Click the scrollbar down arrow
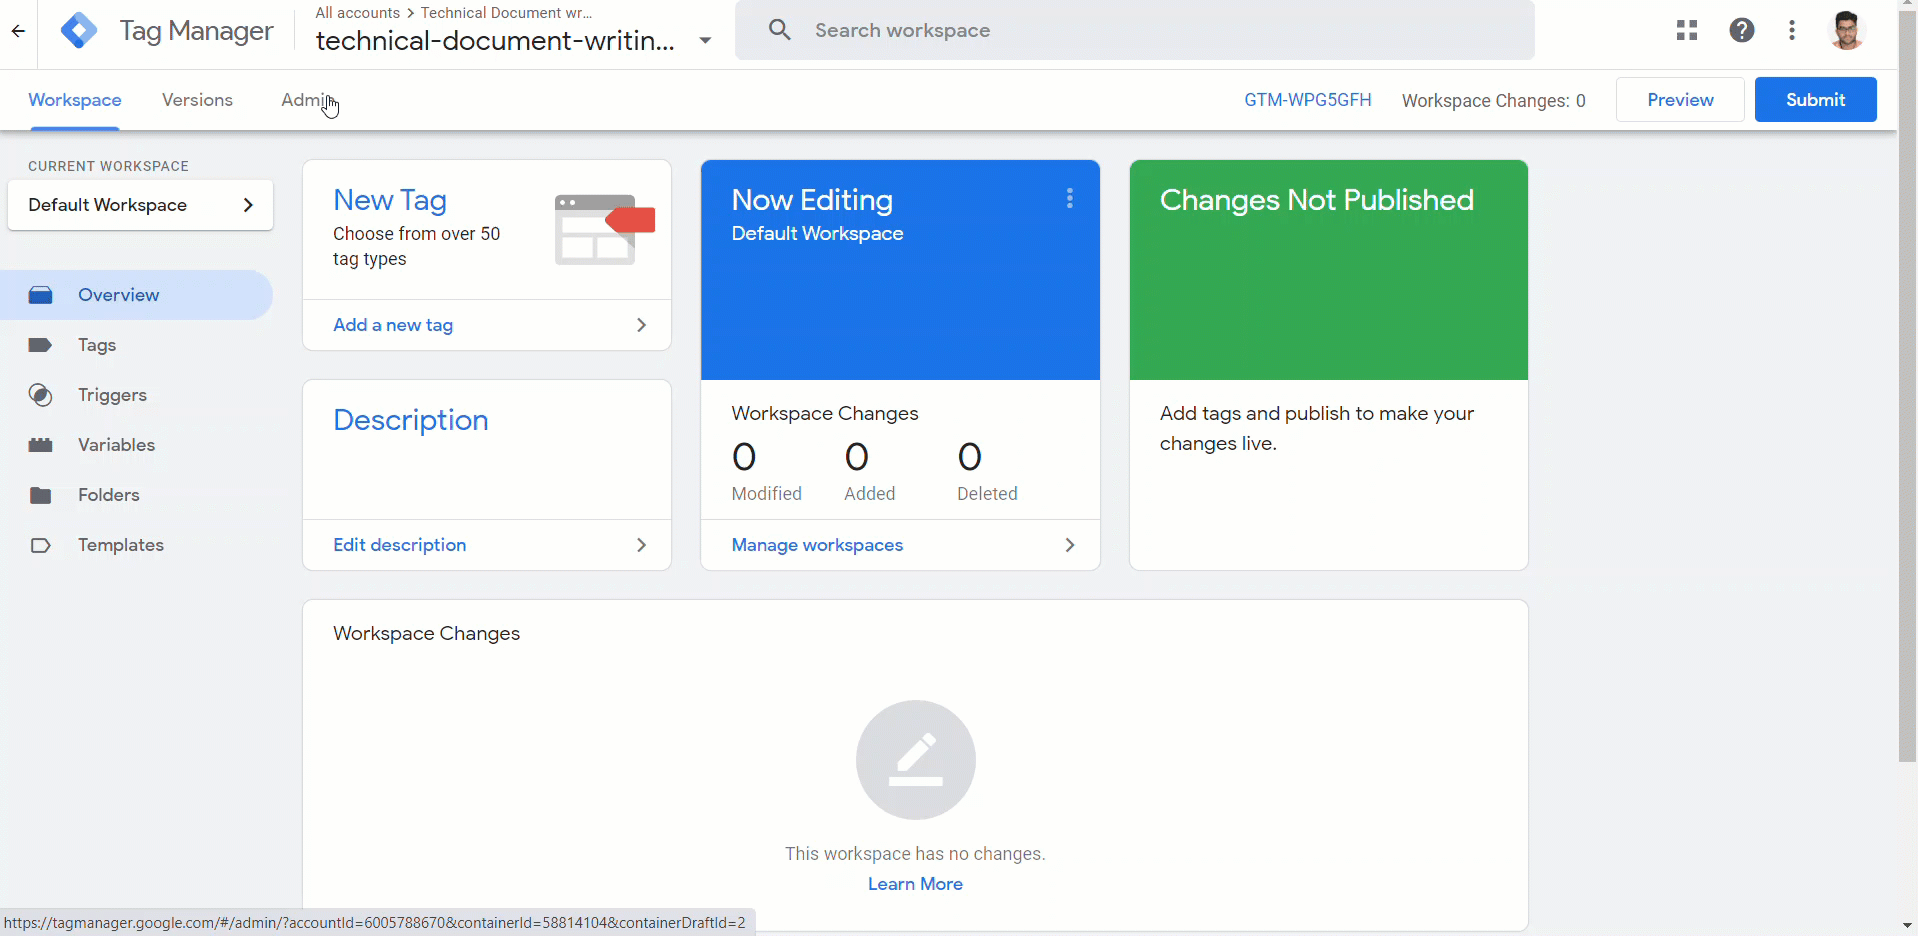 [1907, 926]
